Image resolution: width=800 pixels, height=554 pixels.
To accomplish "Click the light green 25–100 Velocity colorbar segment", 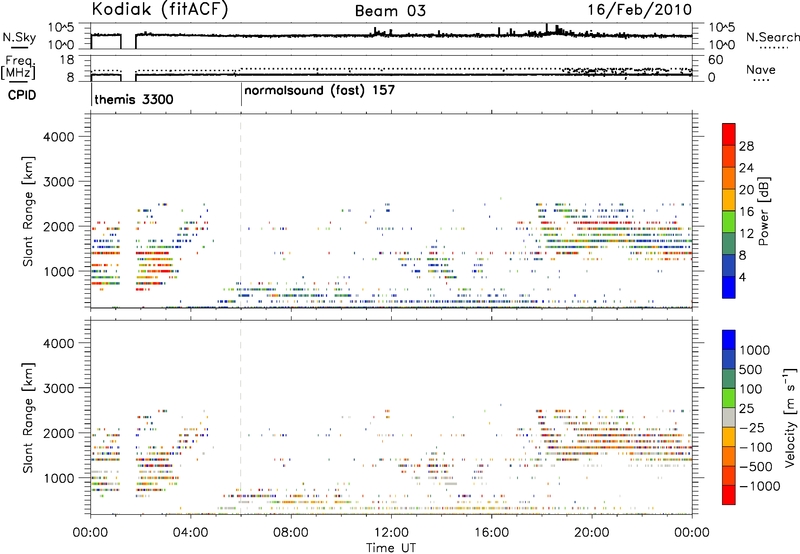I will (729, 398).
